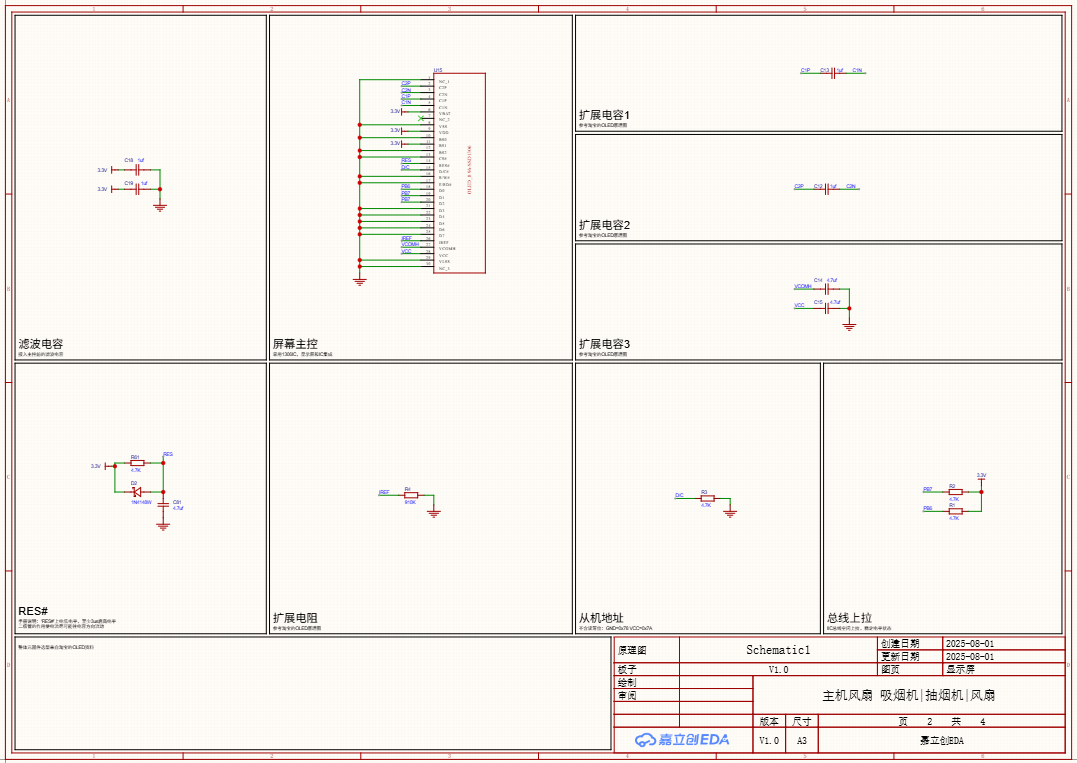The height and width of the screenshot is (763, 1077).
Task: Select capacitor C14 on the VCOMH net
Action: 827,289
